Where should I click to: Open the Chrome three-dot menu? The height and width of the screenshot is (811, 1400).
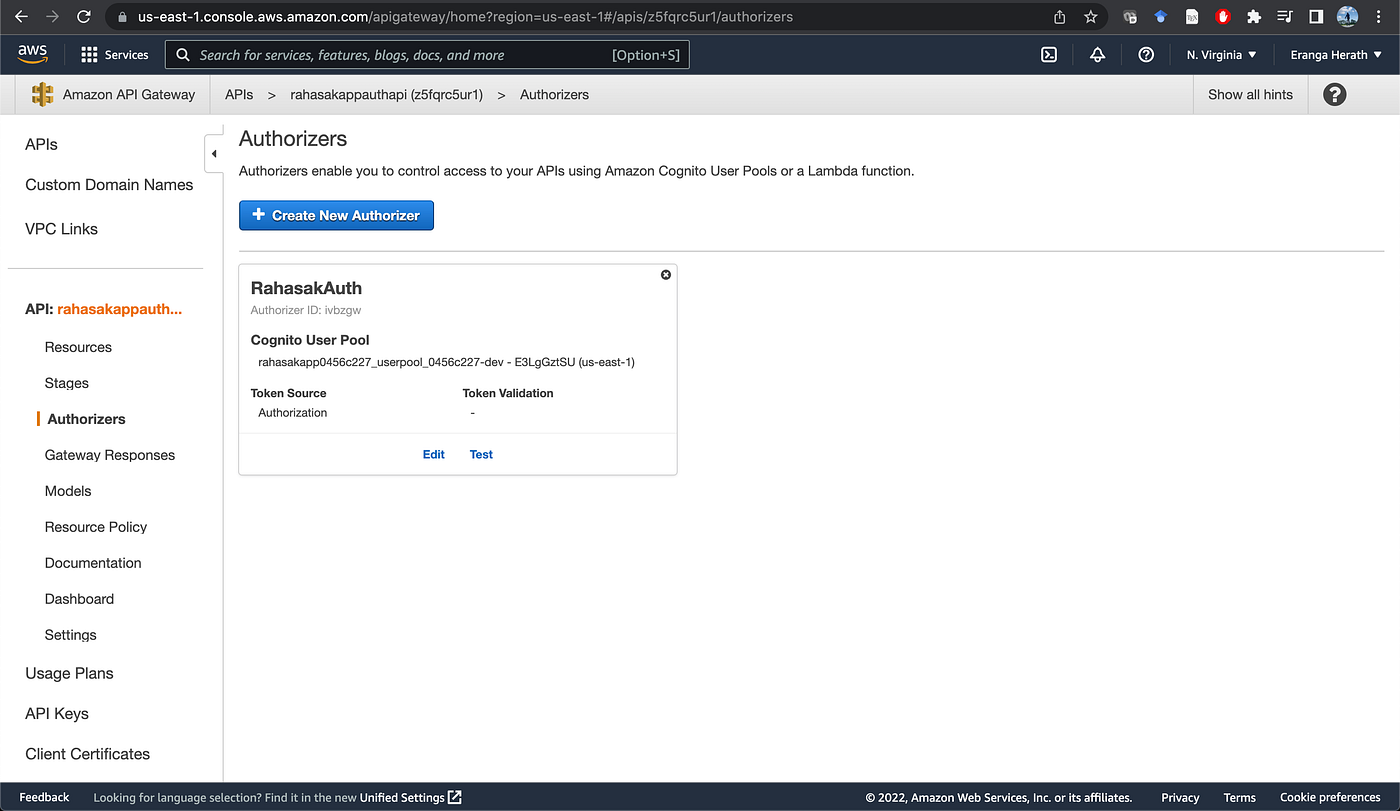(x=1379, y=17)
